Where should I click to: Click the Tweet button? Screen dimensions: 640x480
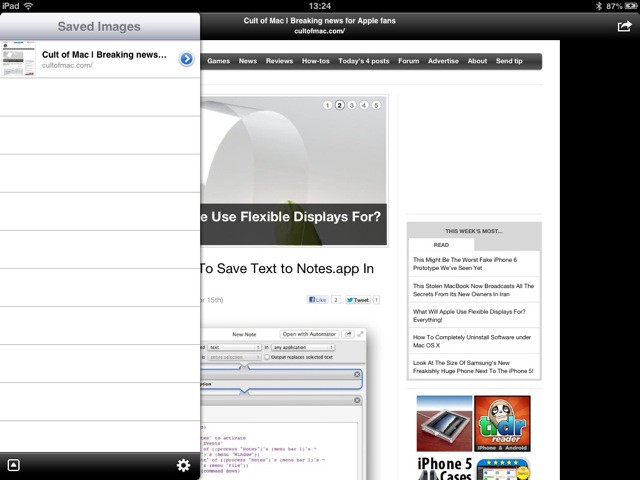click(x=358, y=299)
